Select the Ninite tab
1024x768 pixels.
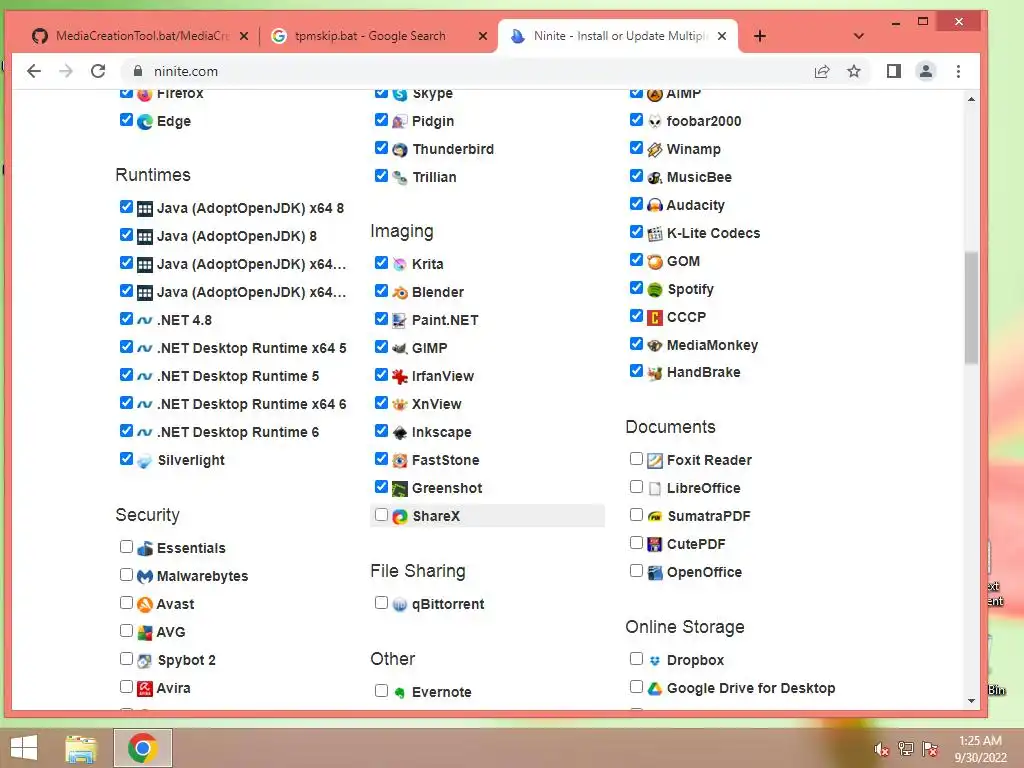tap(618, 36)
